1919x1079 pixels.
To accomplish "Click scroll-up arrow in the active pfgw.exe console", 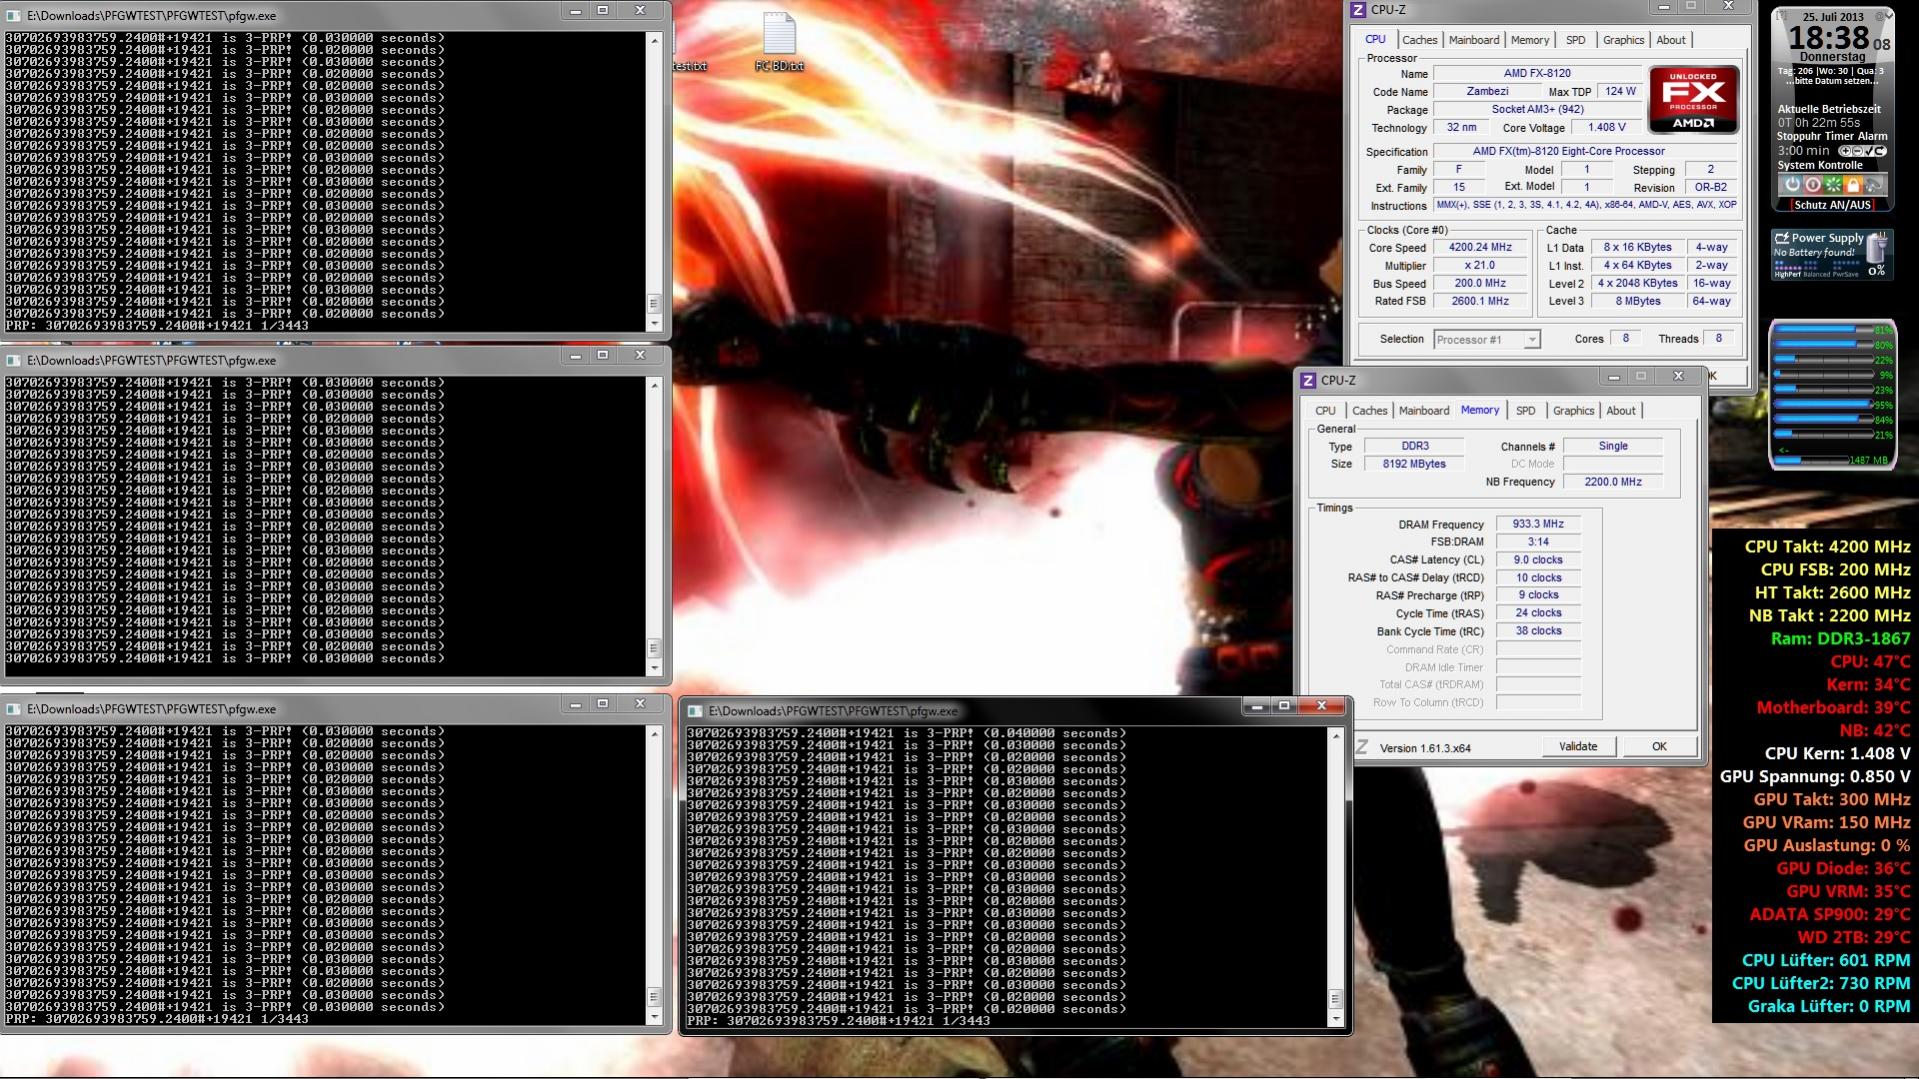I will (x=1335, y=736).
